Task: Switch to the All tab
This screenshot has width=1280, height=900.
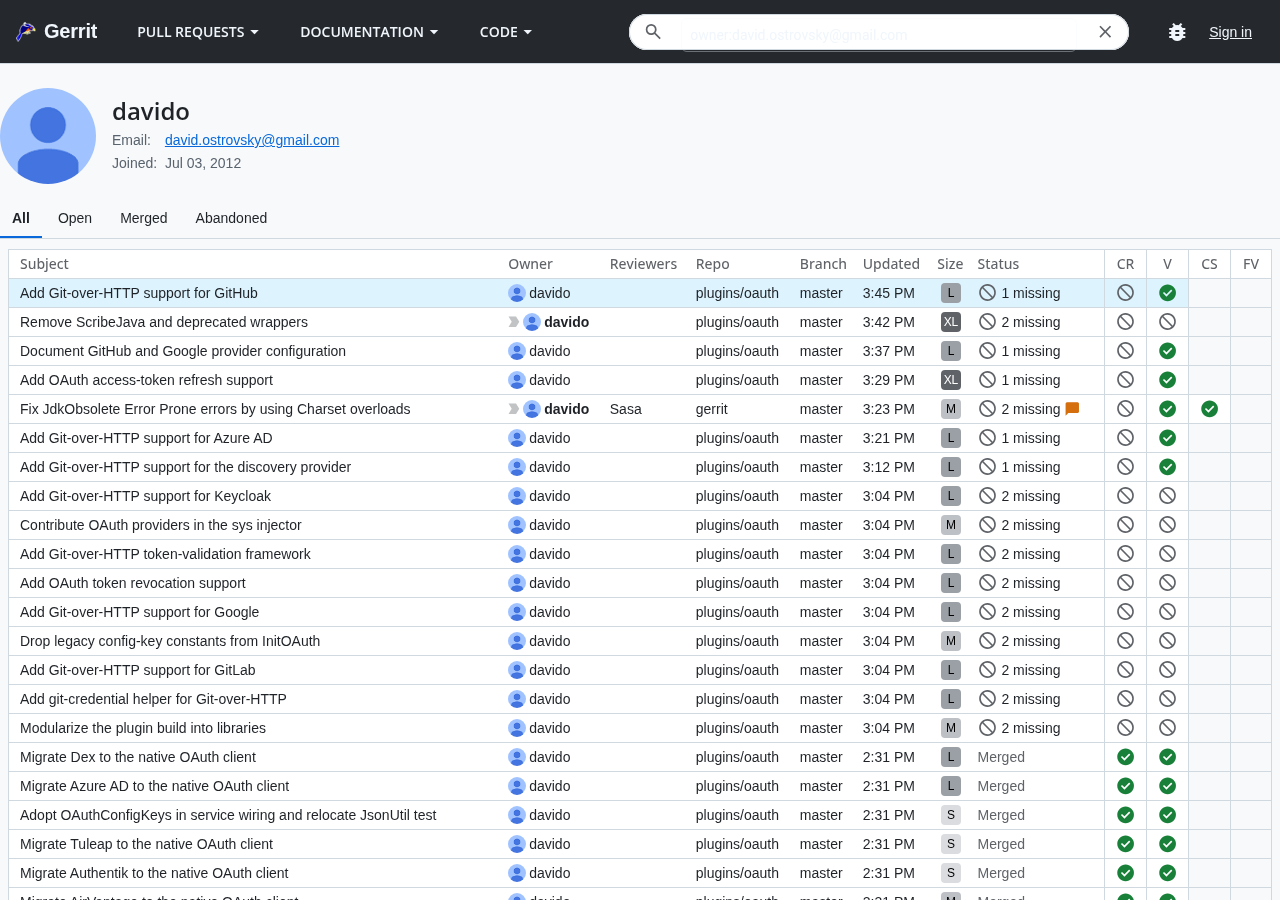Action: click(x=21, y=218)
